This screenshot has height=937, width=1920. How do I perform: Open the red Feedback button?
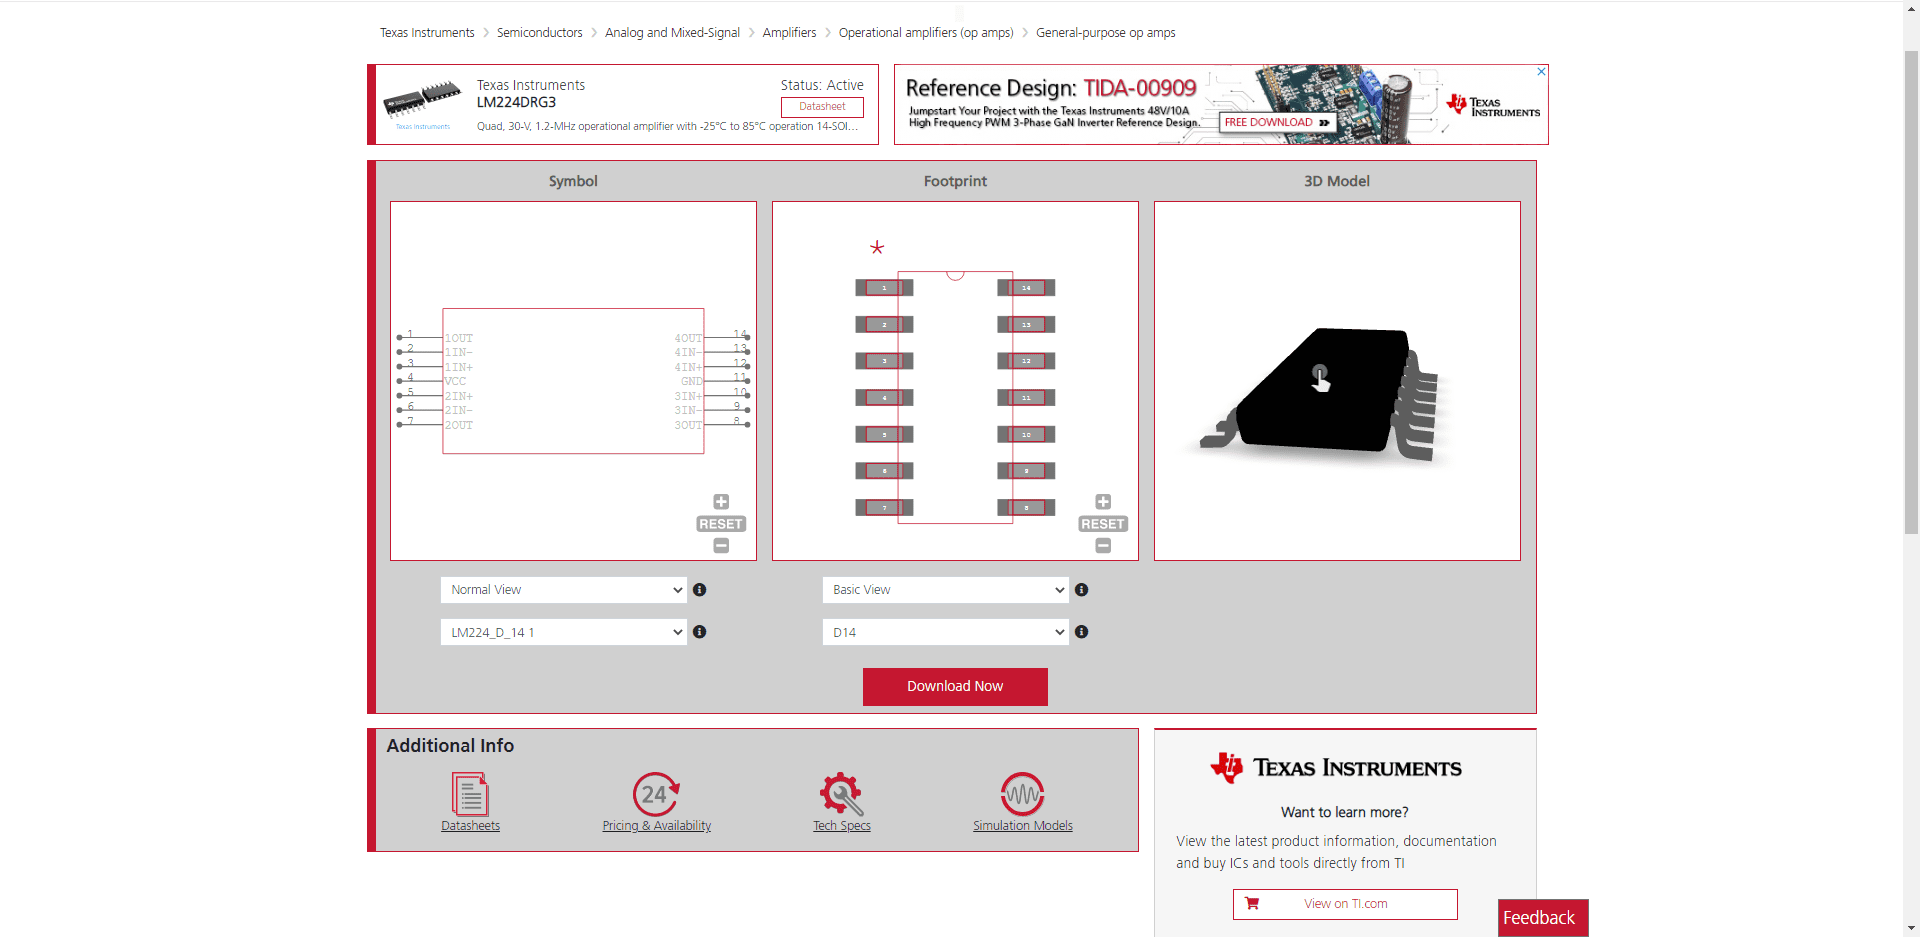click(1543, 918)
